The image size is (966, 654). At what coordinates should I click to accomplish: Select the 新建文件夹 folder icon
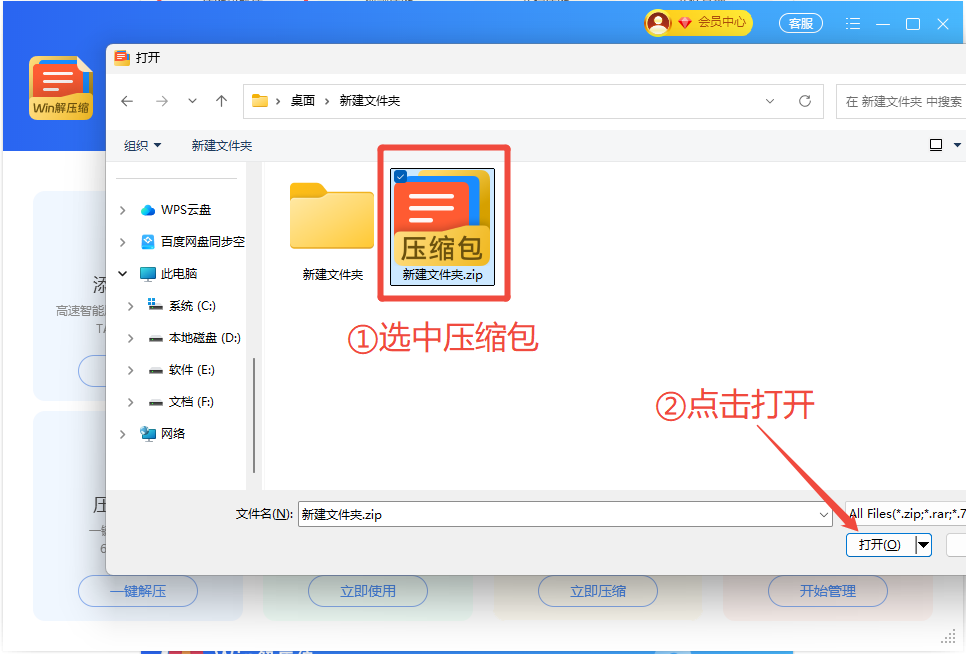click(x=331, y=217)
